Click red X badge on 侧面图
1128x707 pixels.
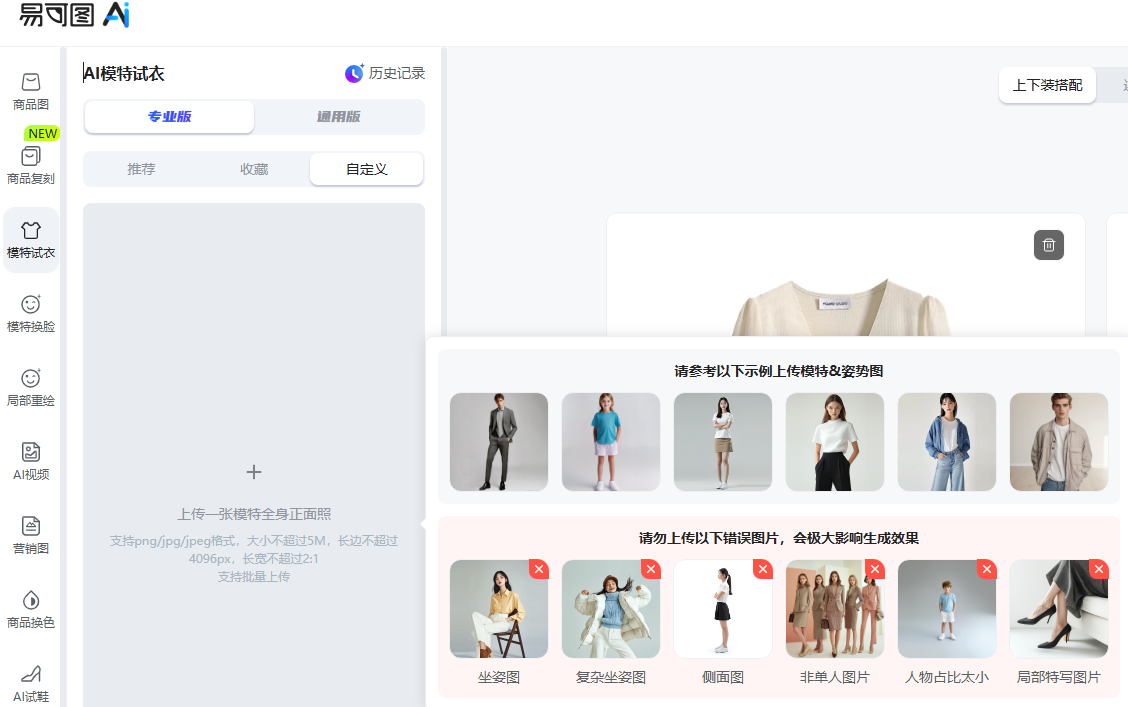click(x=763, y=569)
